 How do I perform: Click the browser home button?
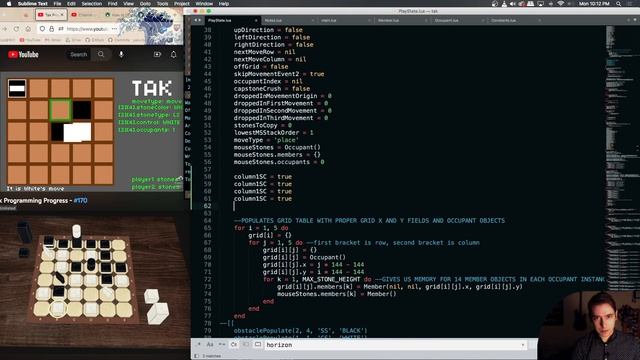coord(28,29)
